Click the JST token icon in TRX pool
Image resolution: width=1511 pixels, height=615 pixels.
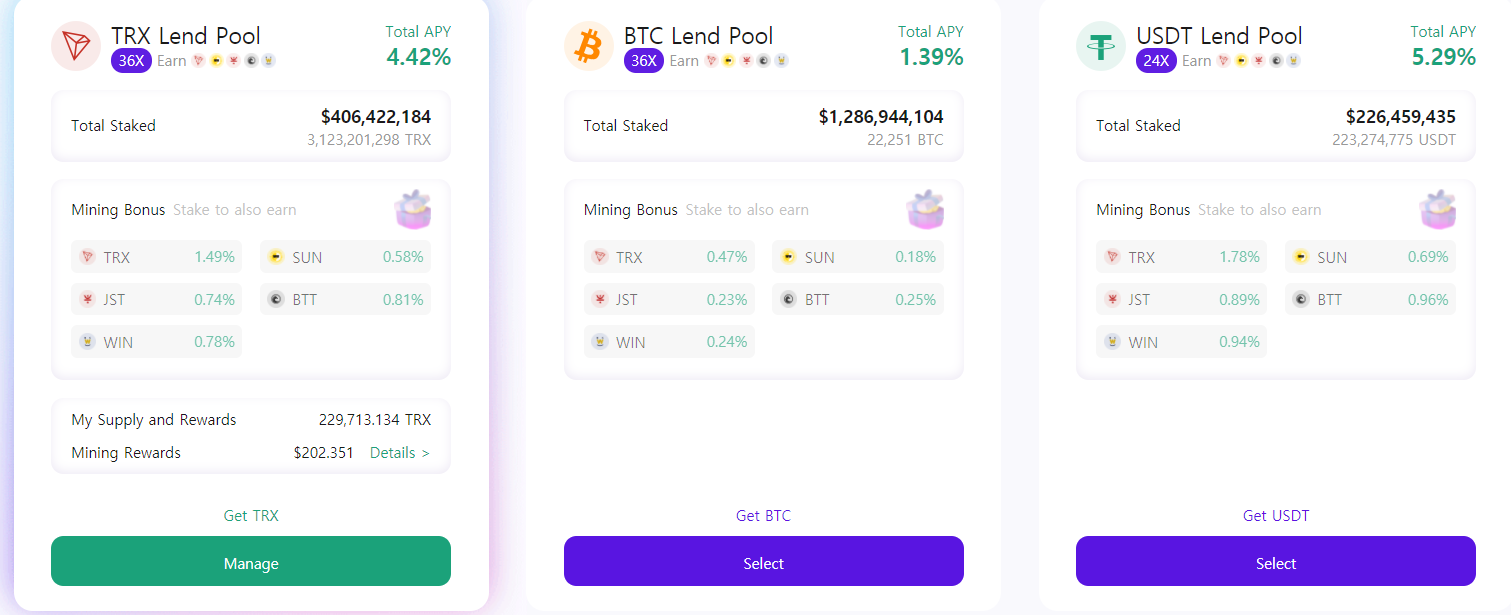click(88, 299)
